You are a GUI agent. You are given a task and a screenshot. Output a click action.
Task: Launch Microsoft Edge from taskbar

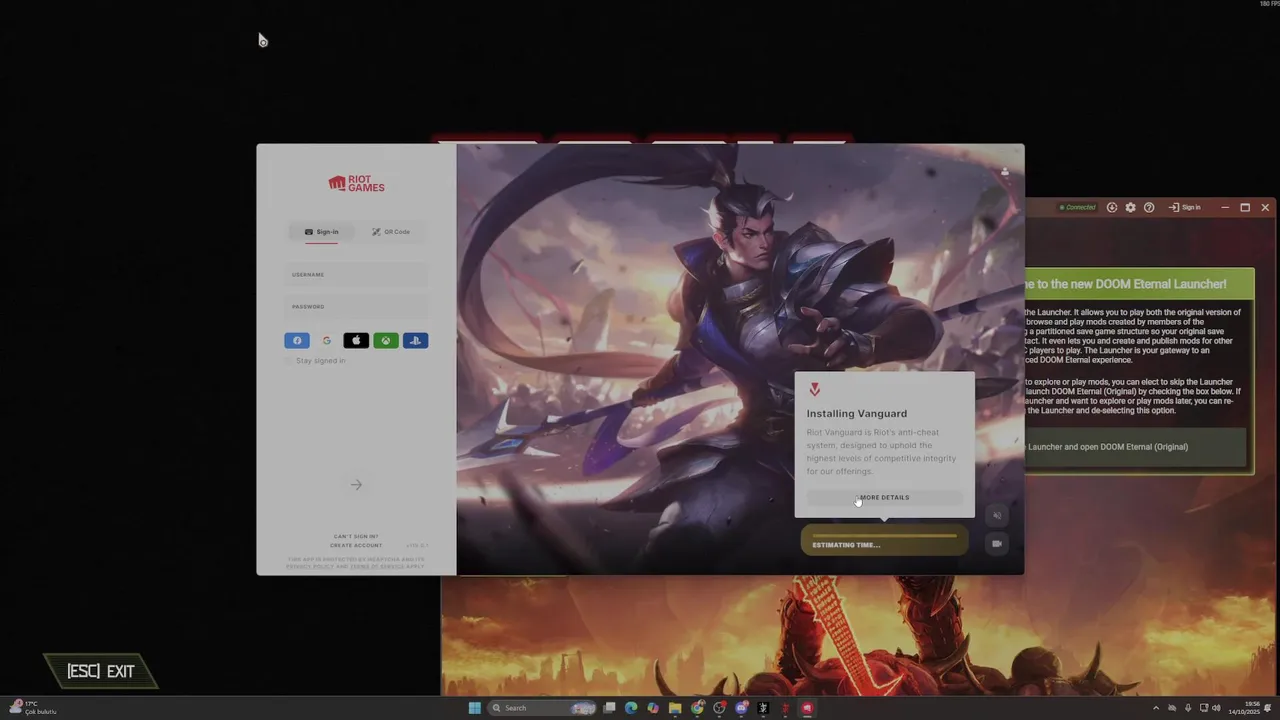631,708
